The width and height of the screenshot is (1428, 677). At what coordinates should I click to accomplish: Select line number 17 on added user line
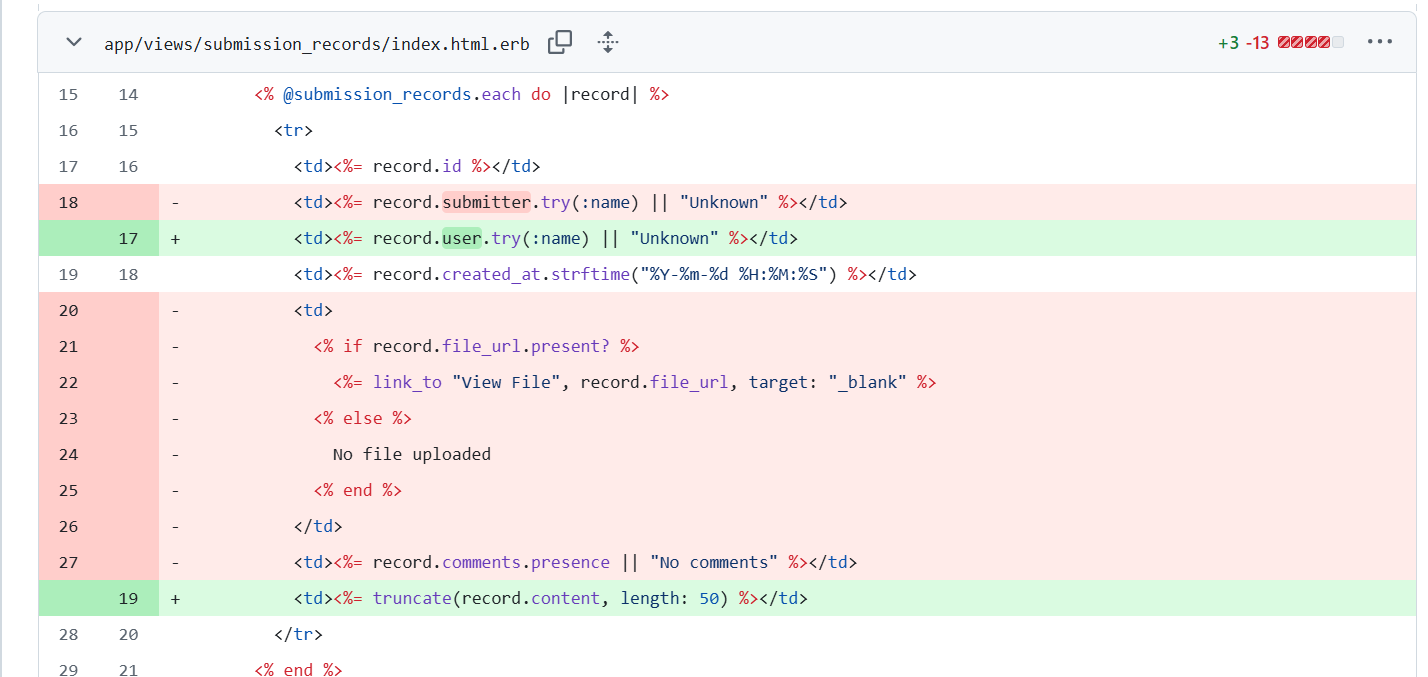point(128,239)
